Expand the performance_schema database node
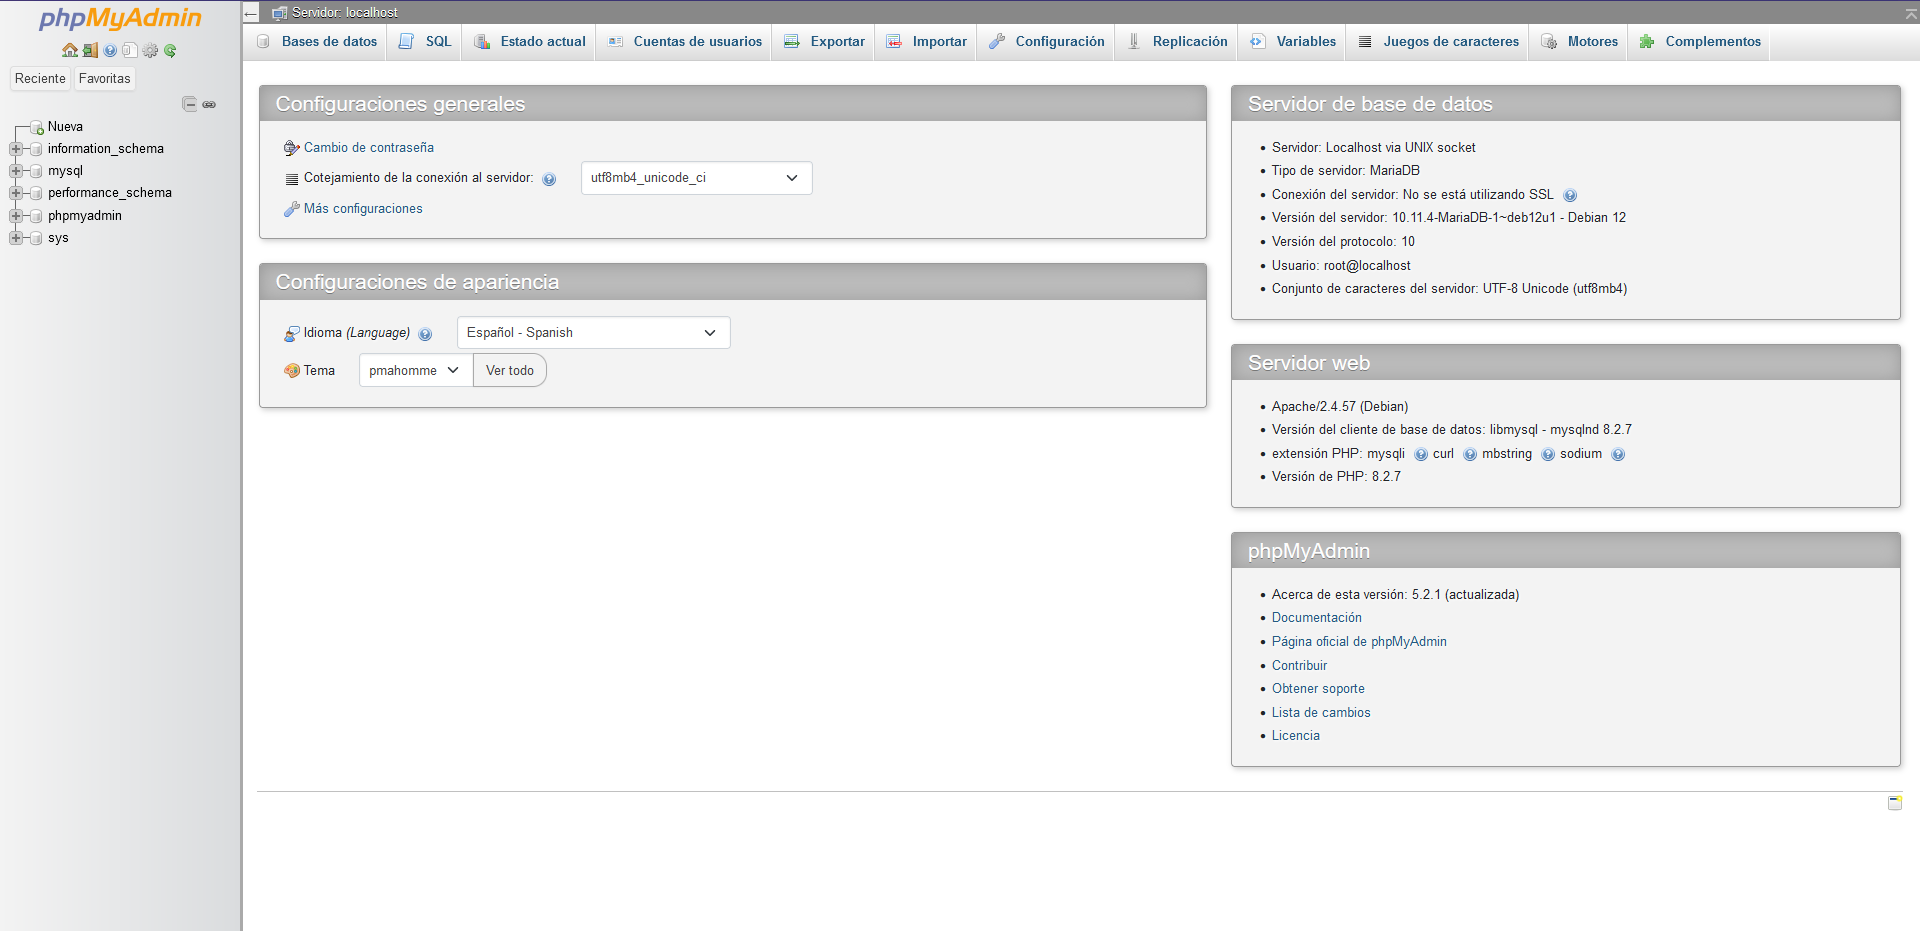This screenshot has width=1920, height=931. (x=15, y=193)
